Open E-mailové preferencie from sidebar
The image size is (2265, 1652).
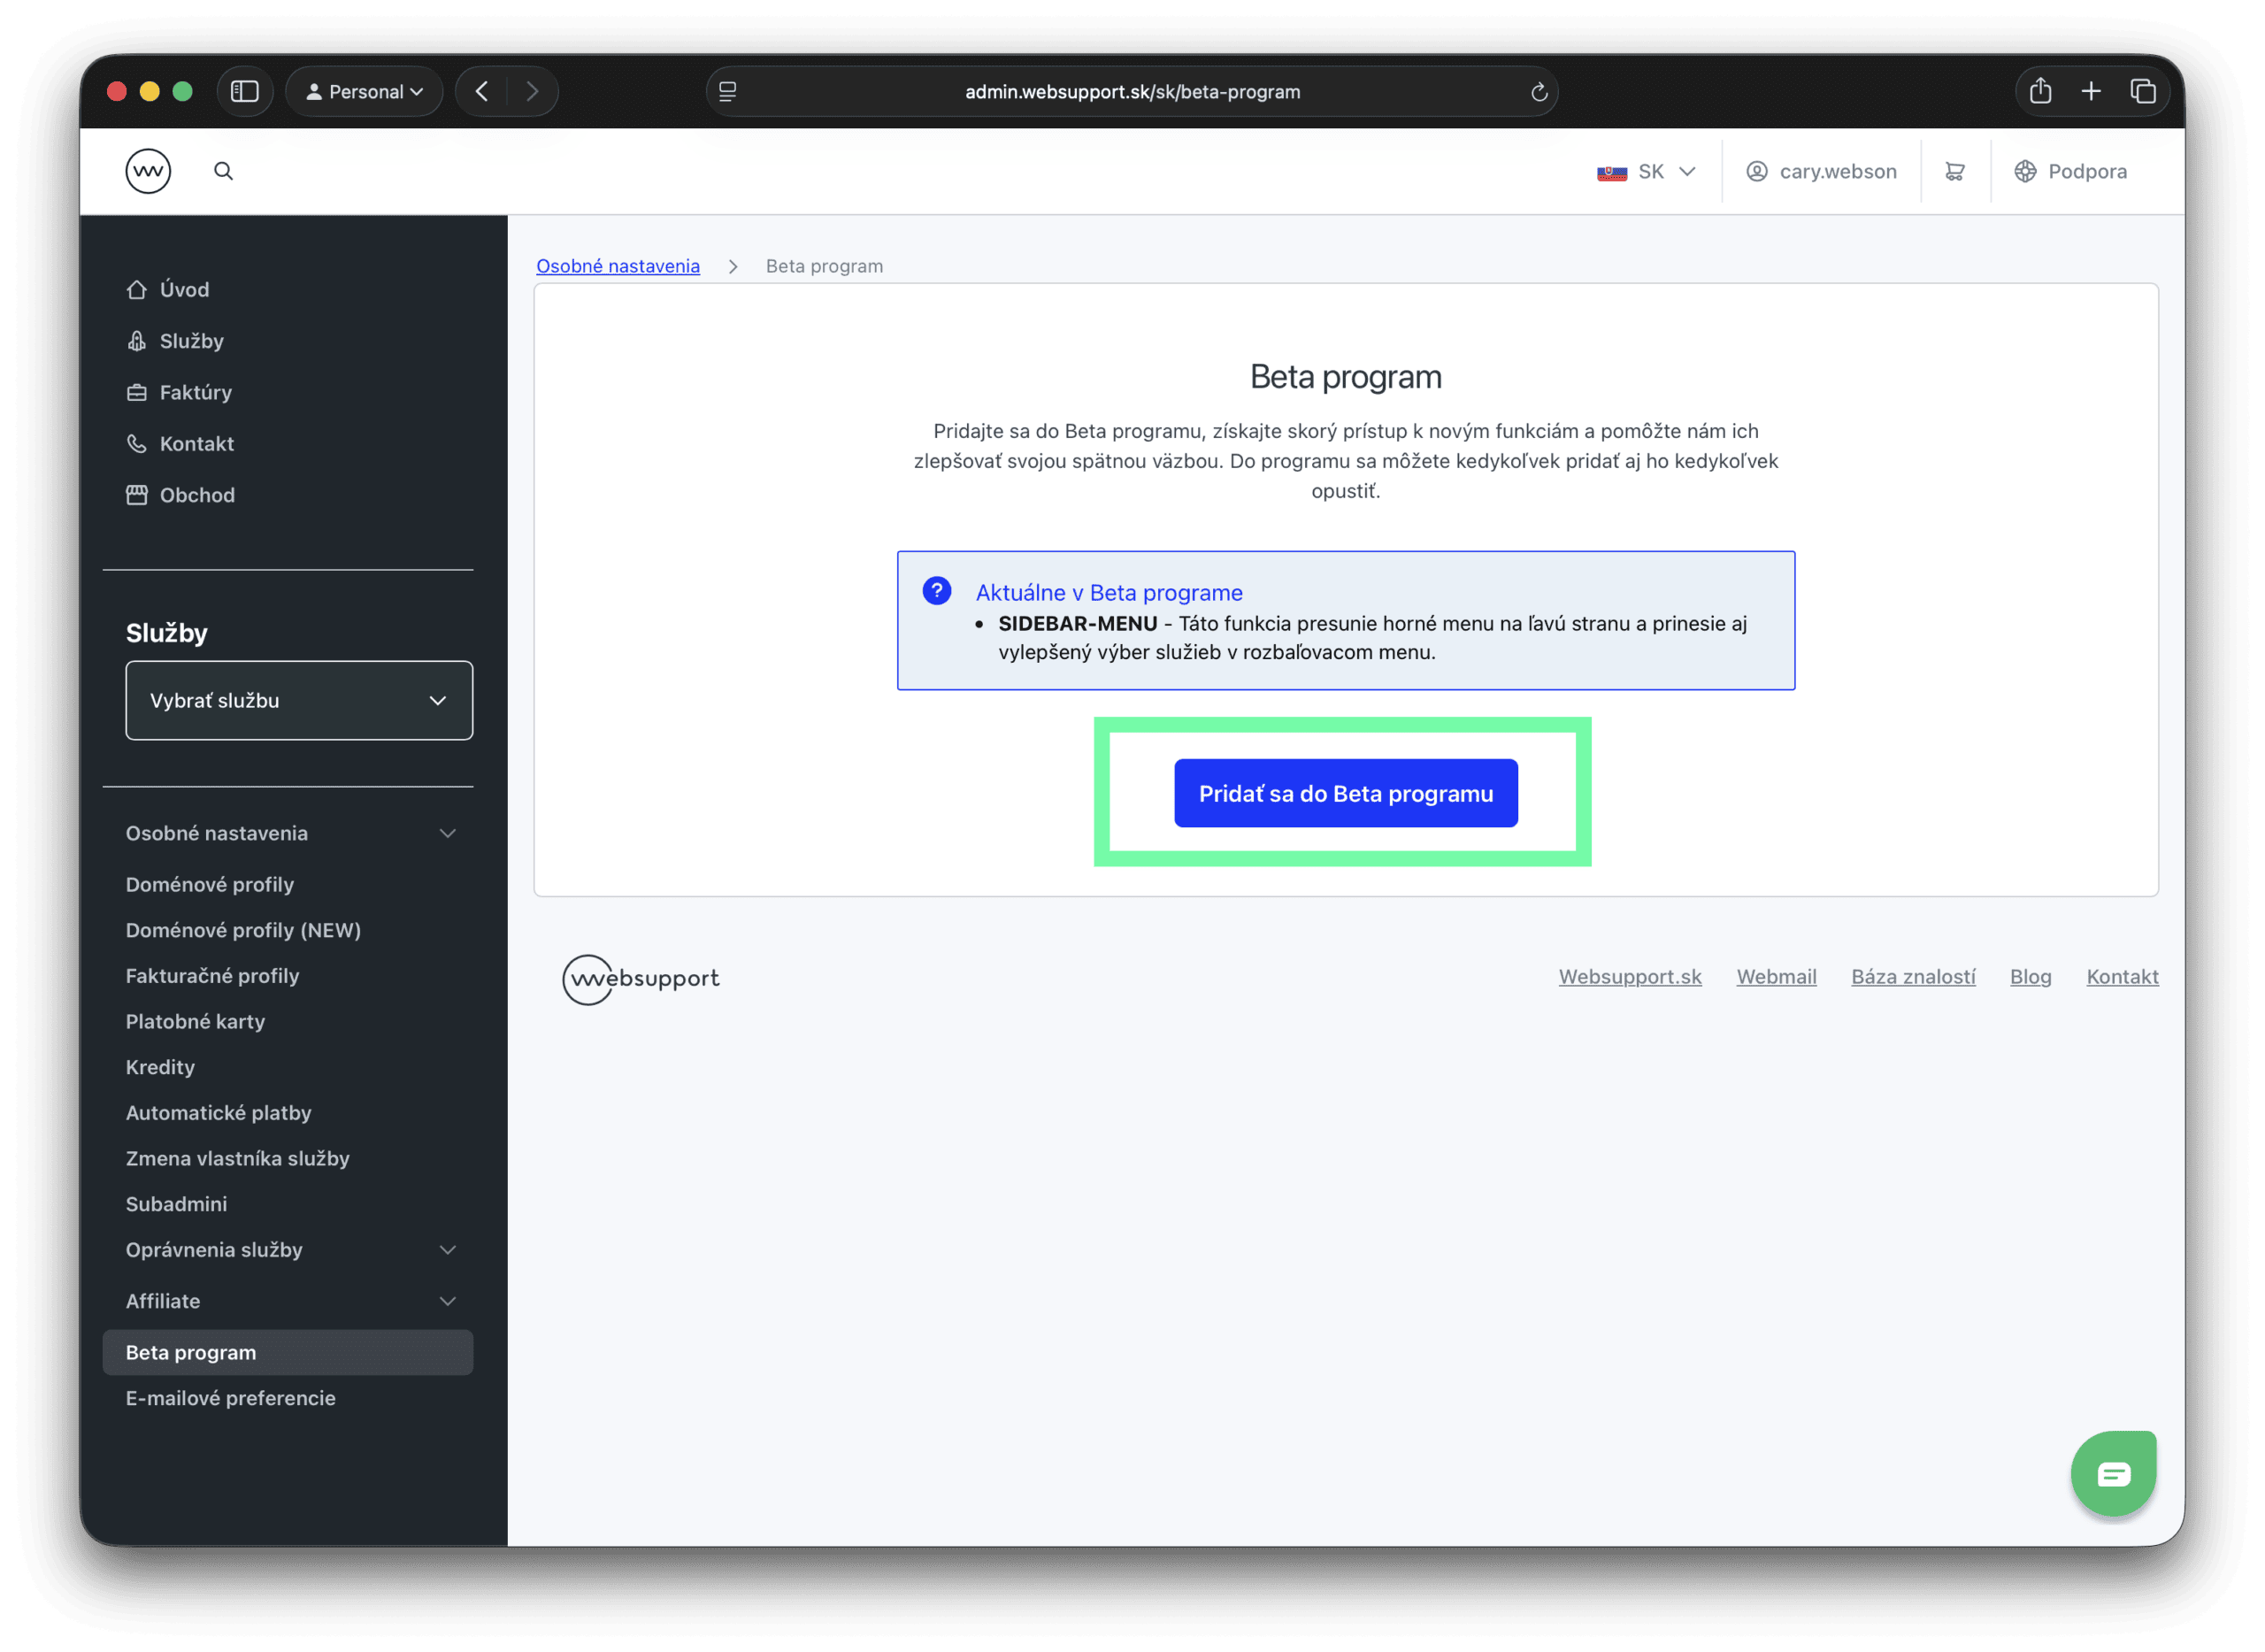pyautogui.click(x=230, y=1398)
